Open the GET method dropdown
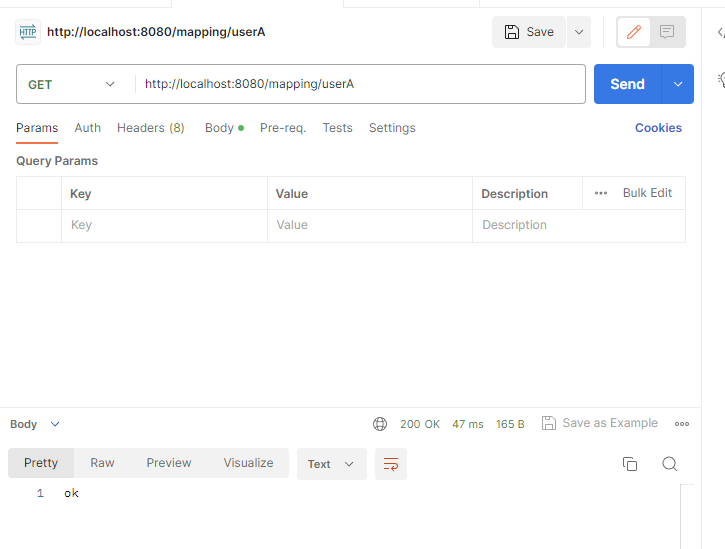 coord(71,84)
